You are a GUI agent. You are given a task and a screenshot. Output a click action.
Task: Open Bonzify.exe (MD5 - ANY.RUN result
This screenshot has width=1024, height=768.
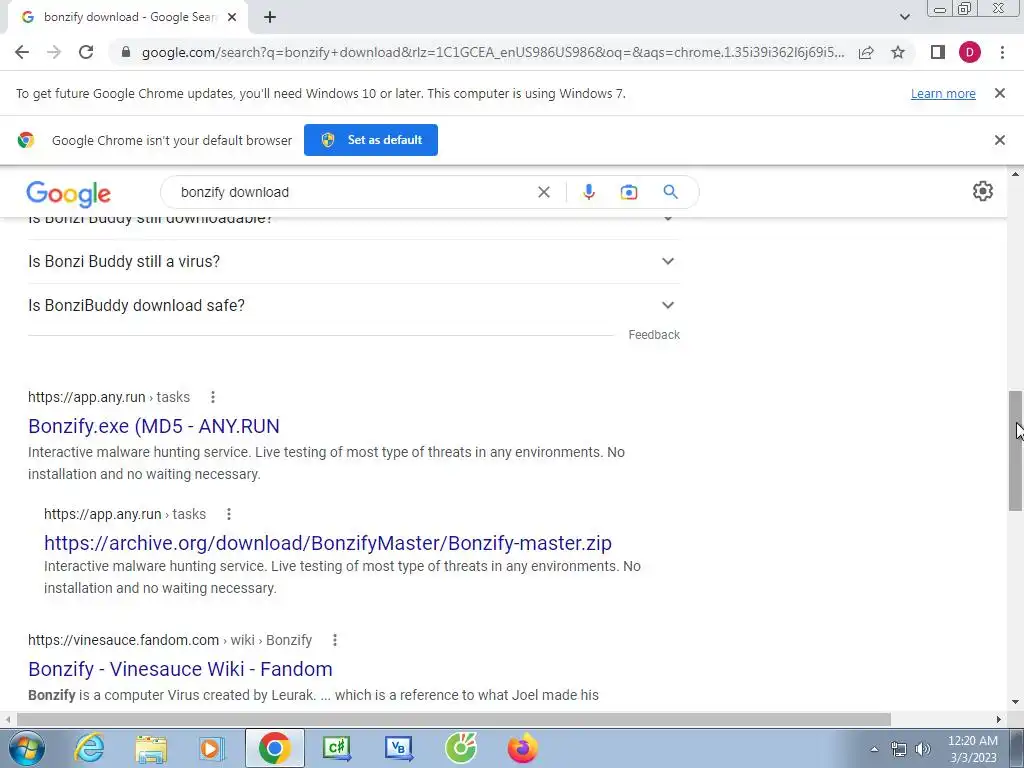153,426
